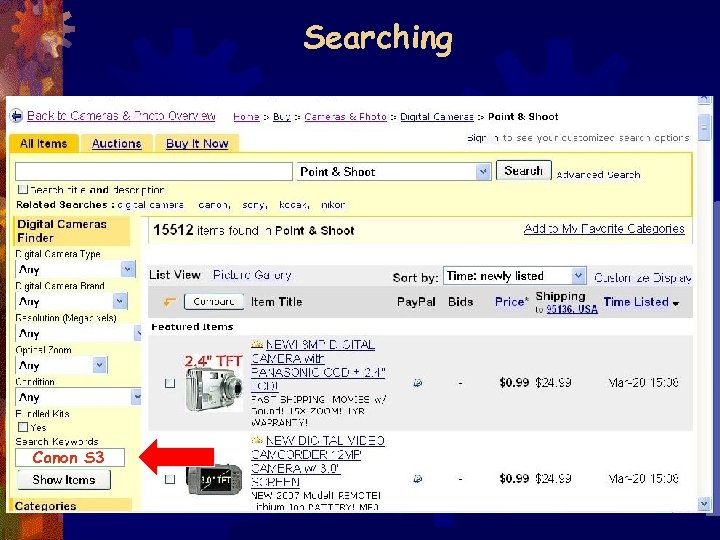The image size is (720, 540).
Task: Click the main search text field
Action: point(154,172)
